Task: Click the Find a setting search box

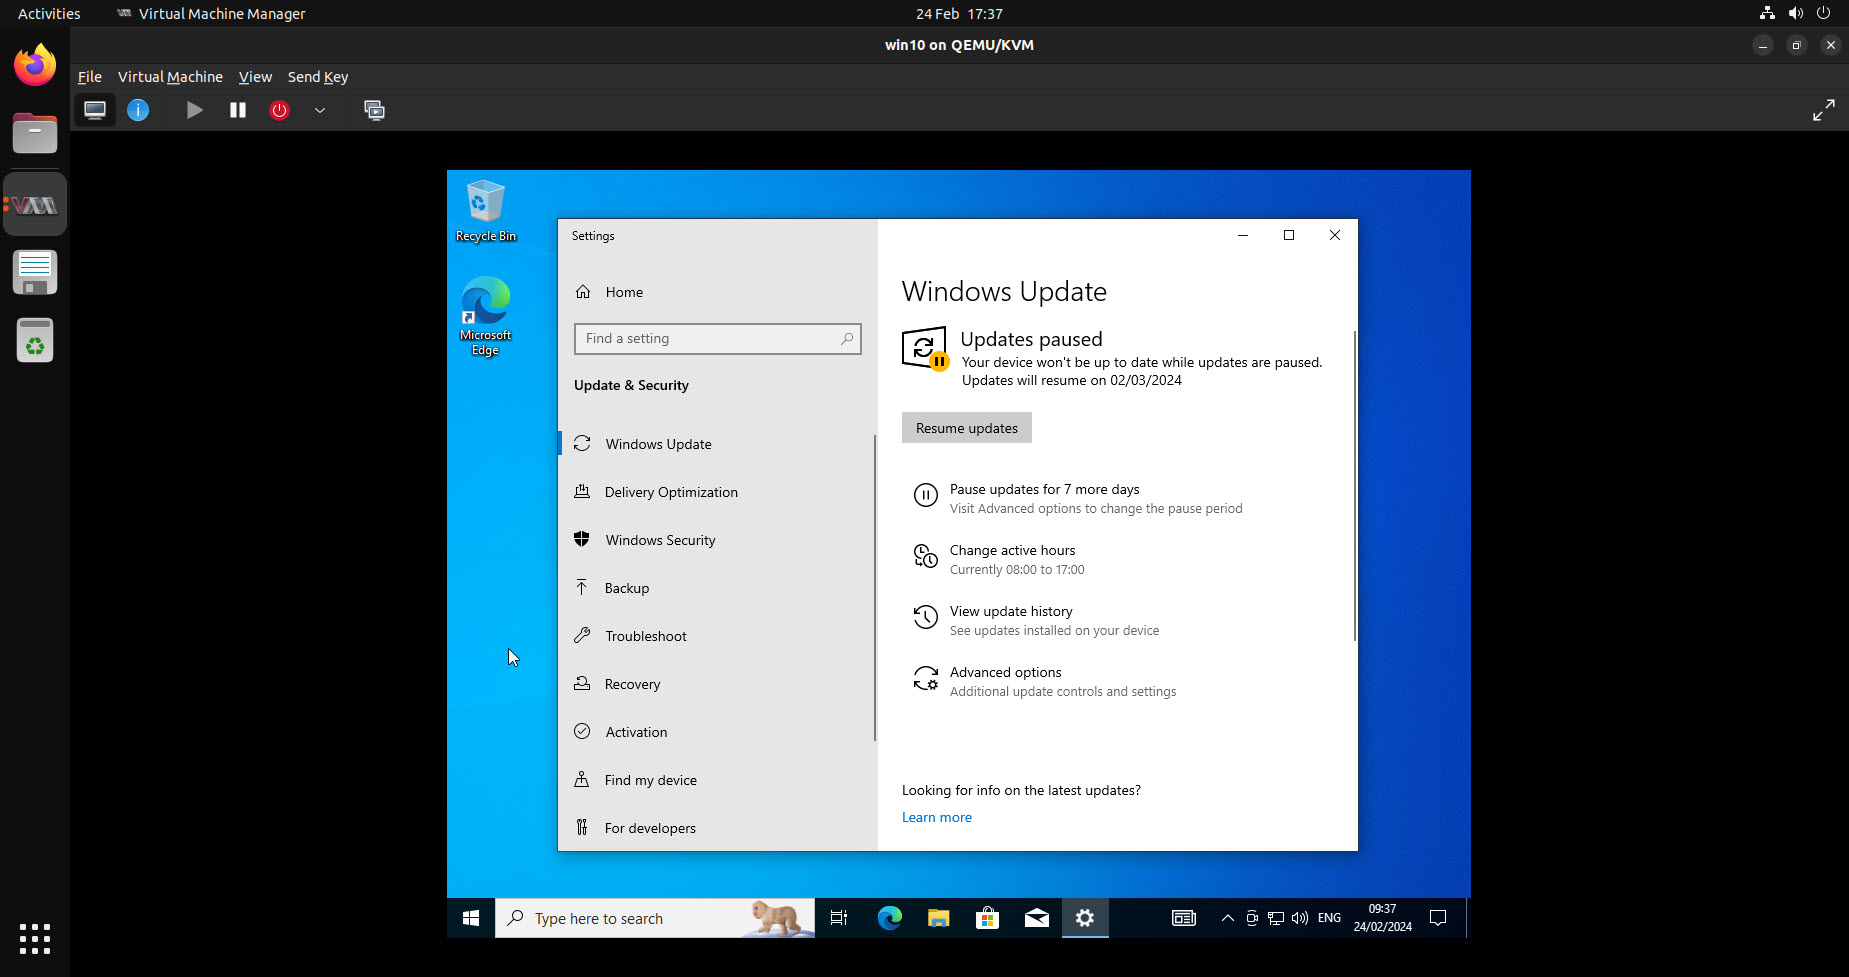Action: [x=717, y=338]
